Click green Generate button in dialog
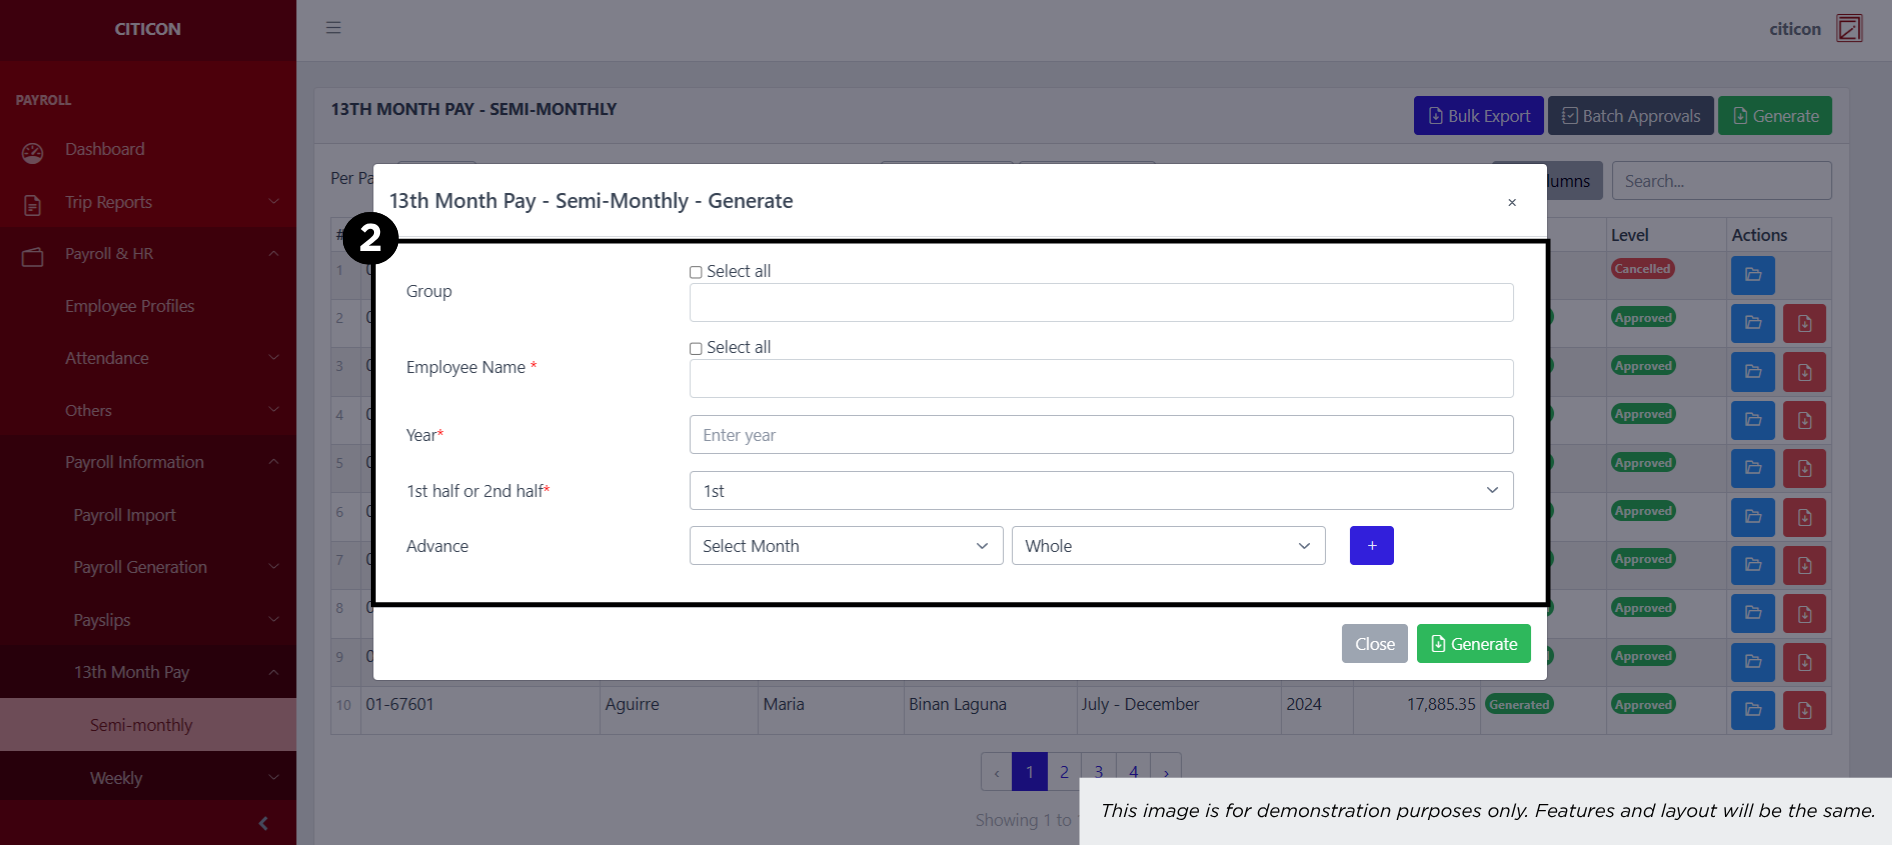The height and width of the screenshot is (845, 1892). coord(1473,644)
